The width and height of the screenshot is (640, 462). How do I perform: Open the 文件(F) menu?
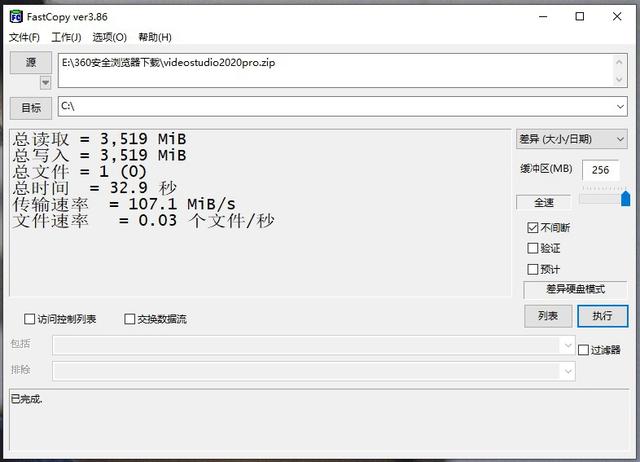(24, 38)
